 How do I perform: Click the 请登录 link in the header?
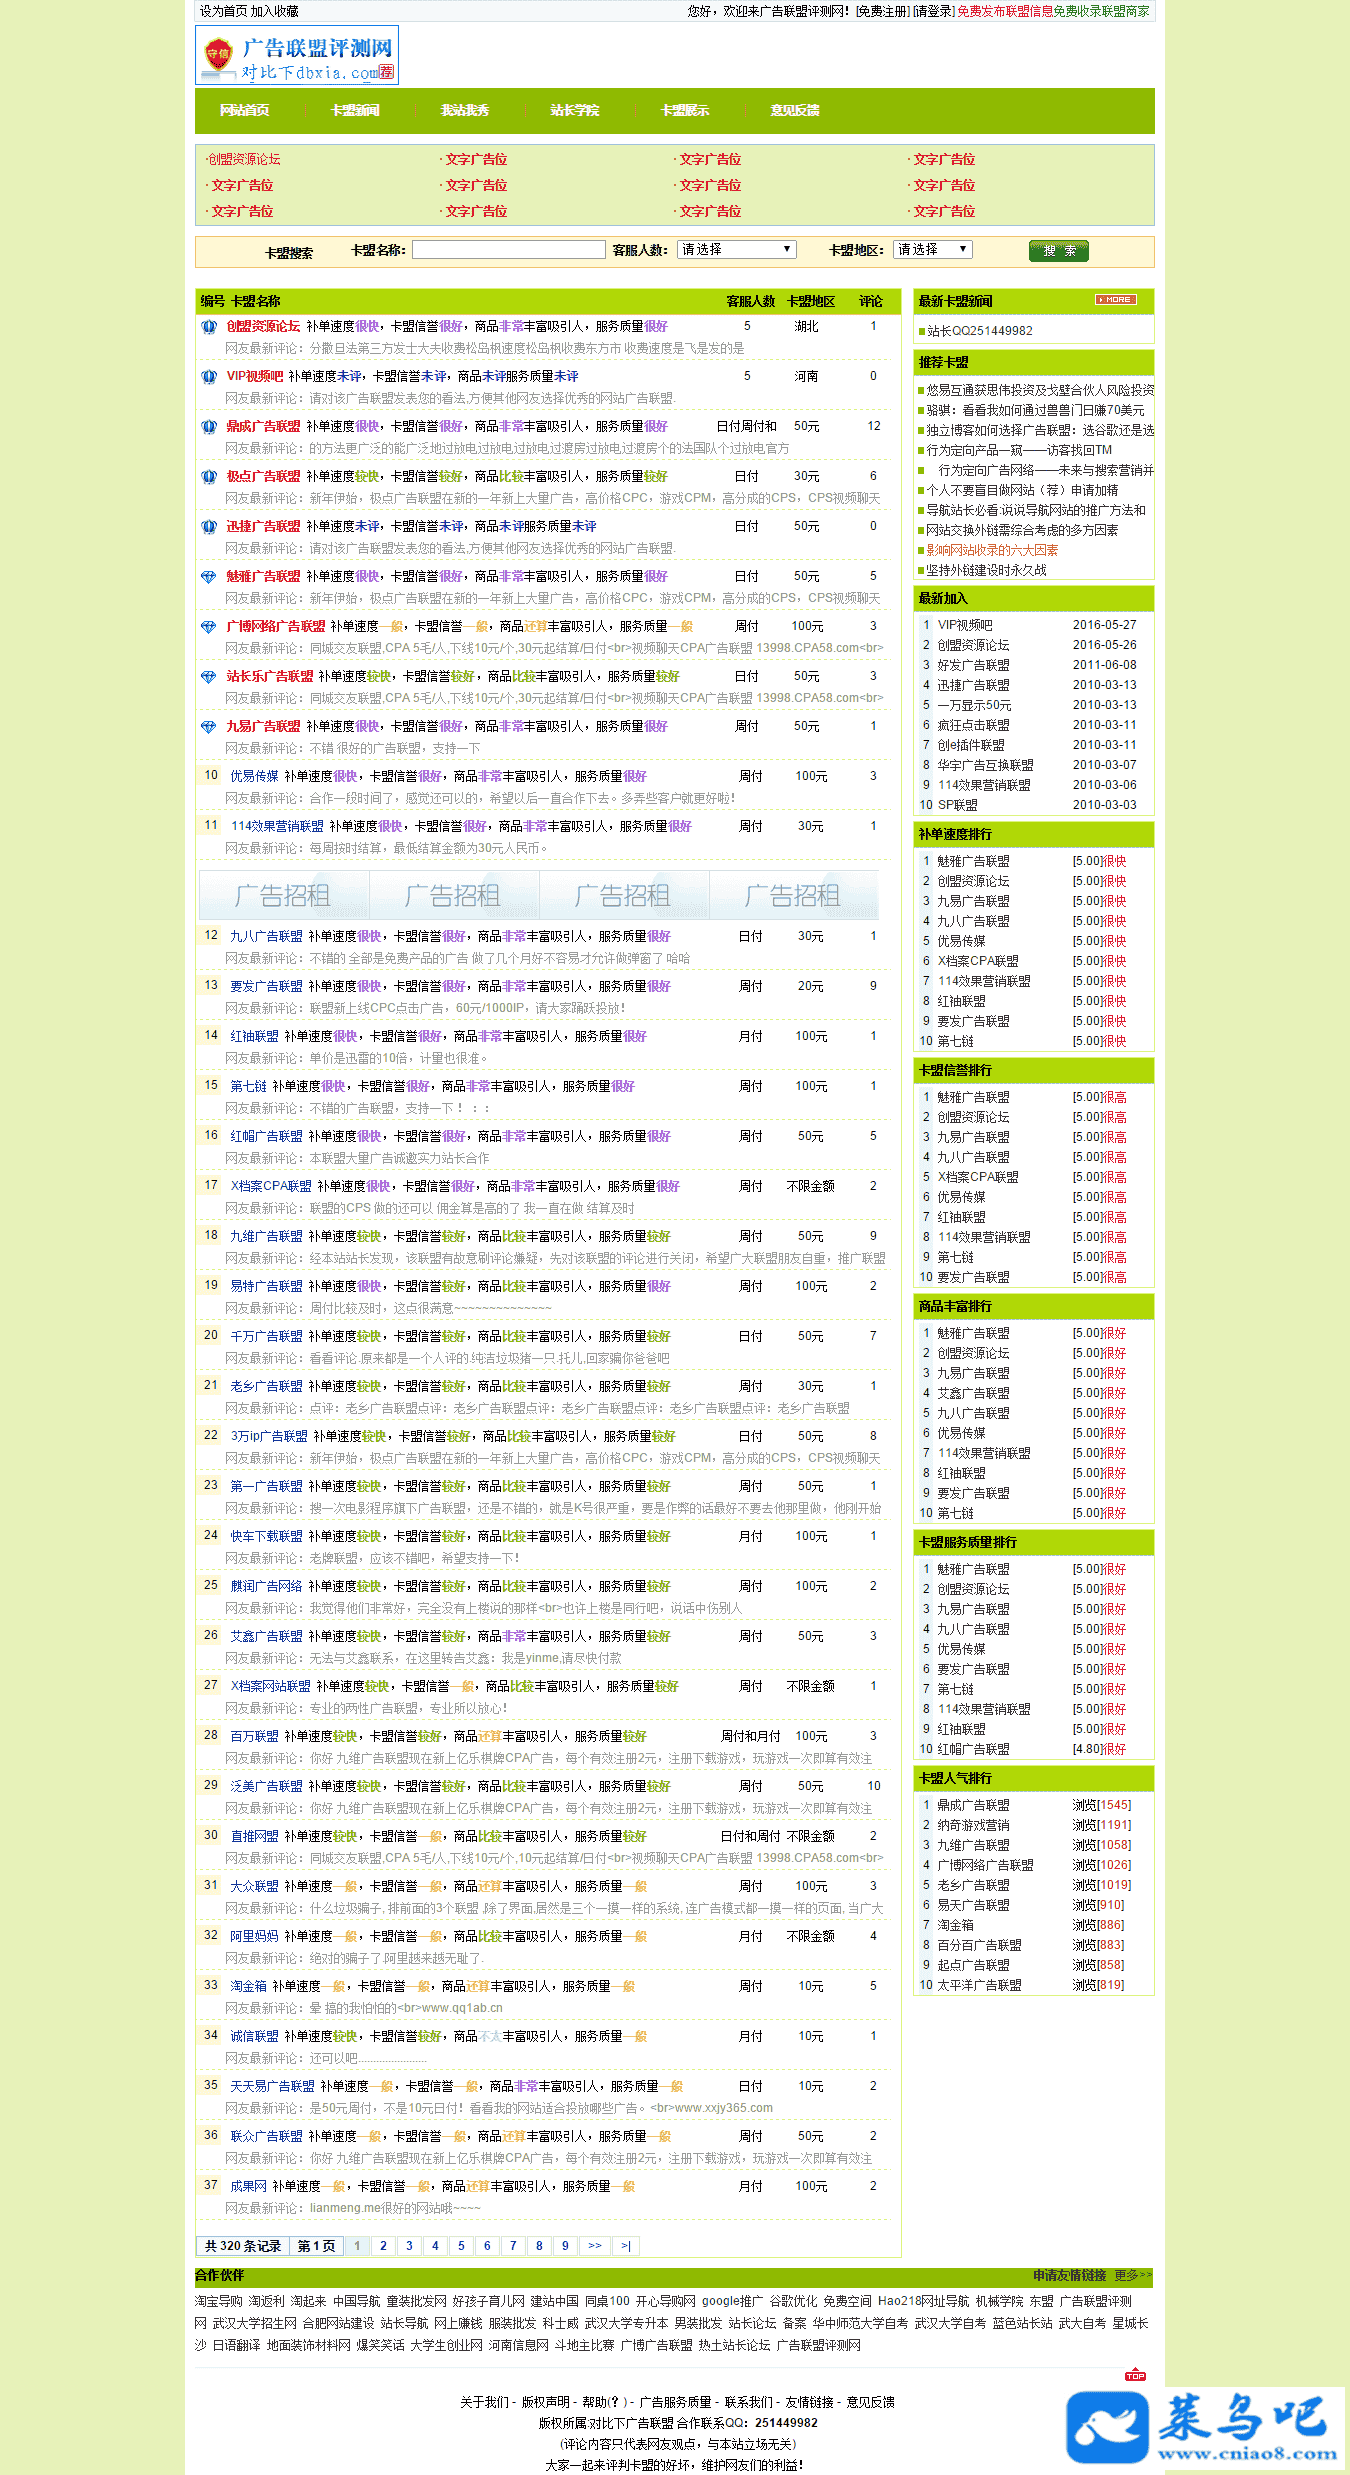(x=933, y=11)
